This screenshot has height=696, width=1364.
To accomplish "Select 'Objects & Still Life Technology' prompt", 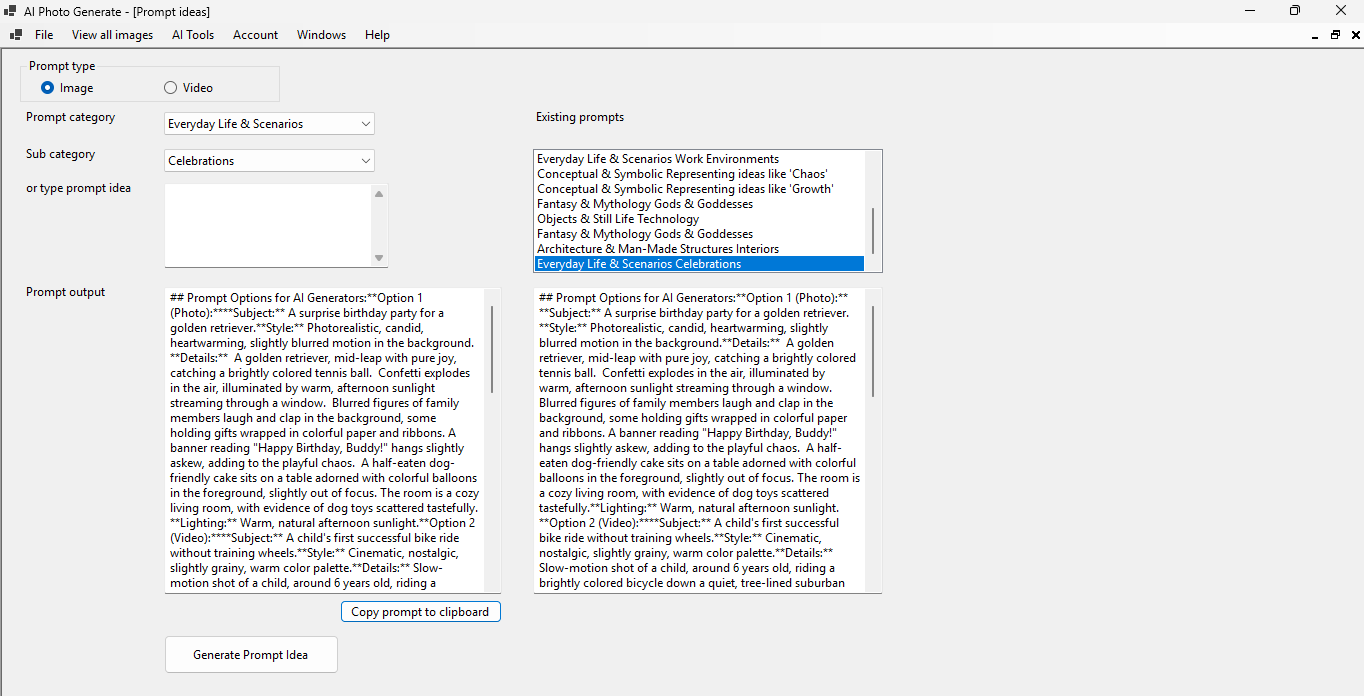I will 618,219.
